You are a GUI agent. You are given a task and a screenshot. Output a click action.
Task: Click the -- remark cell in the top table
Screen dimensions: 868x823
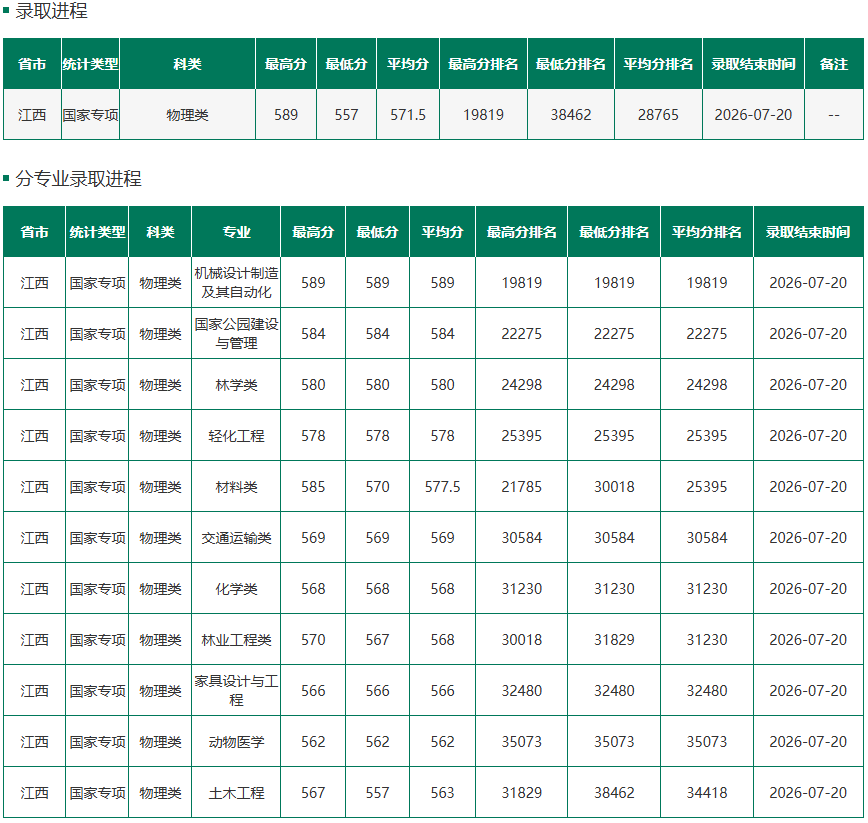point(834,115)
